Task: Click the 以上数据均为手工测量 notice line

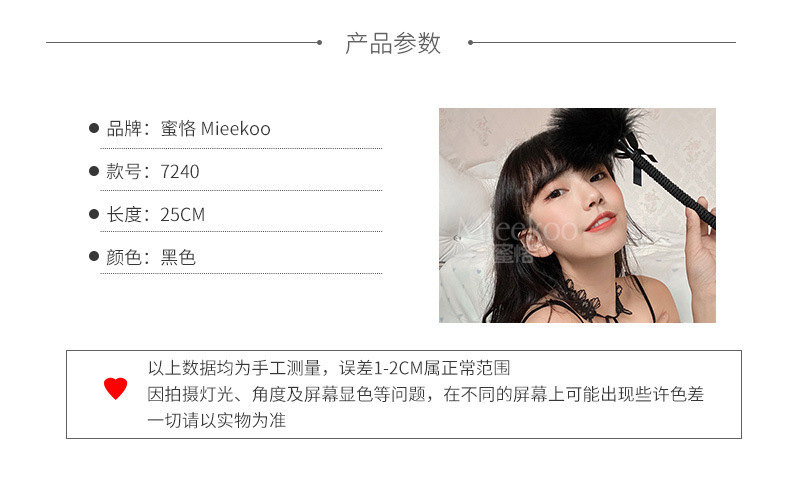Action: point(329,368)
